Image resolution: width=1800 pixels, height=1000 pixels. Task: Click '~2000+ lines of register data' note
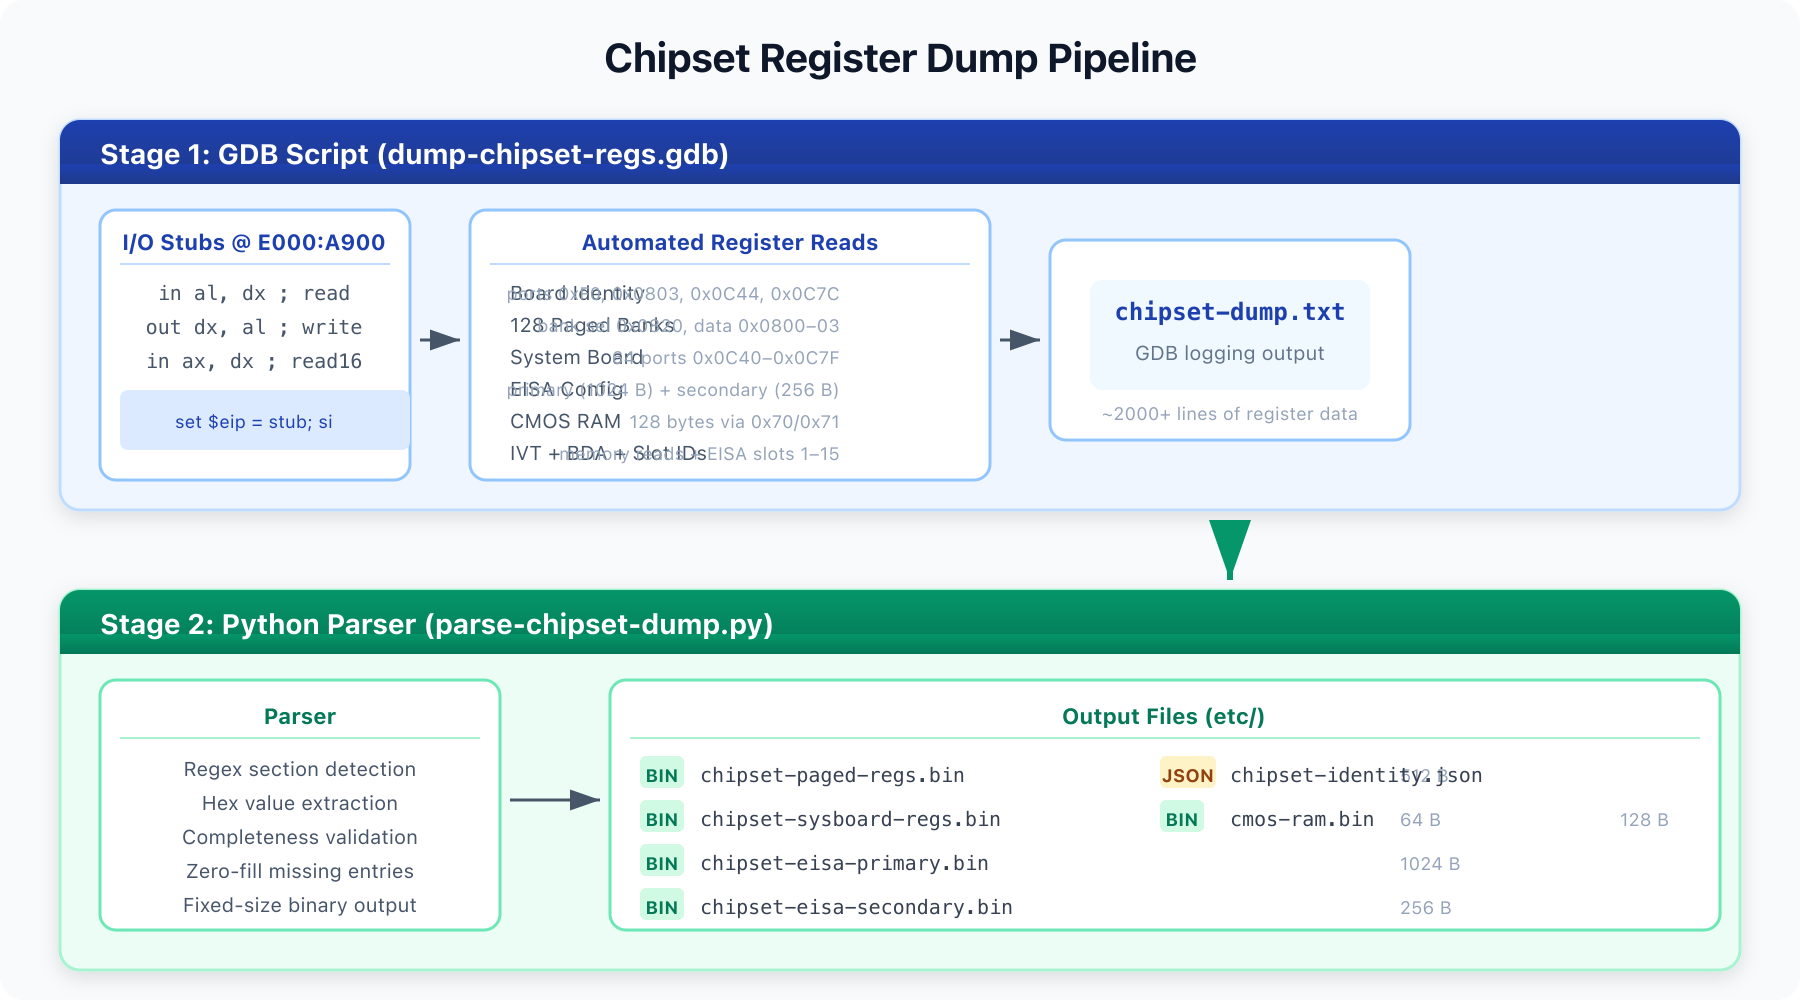[1229, 414]
